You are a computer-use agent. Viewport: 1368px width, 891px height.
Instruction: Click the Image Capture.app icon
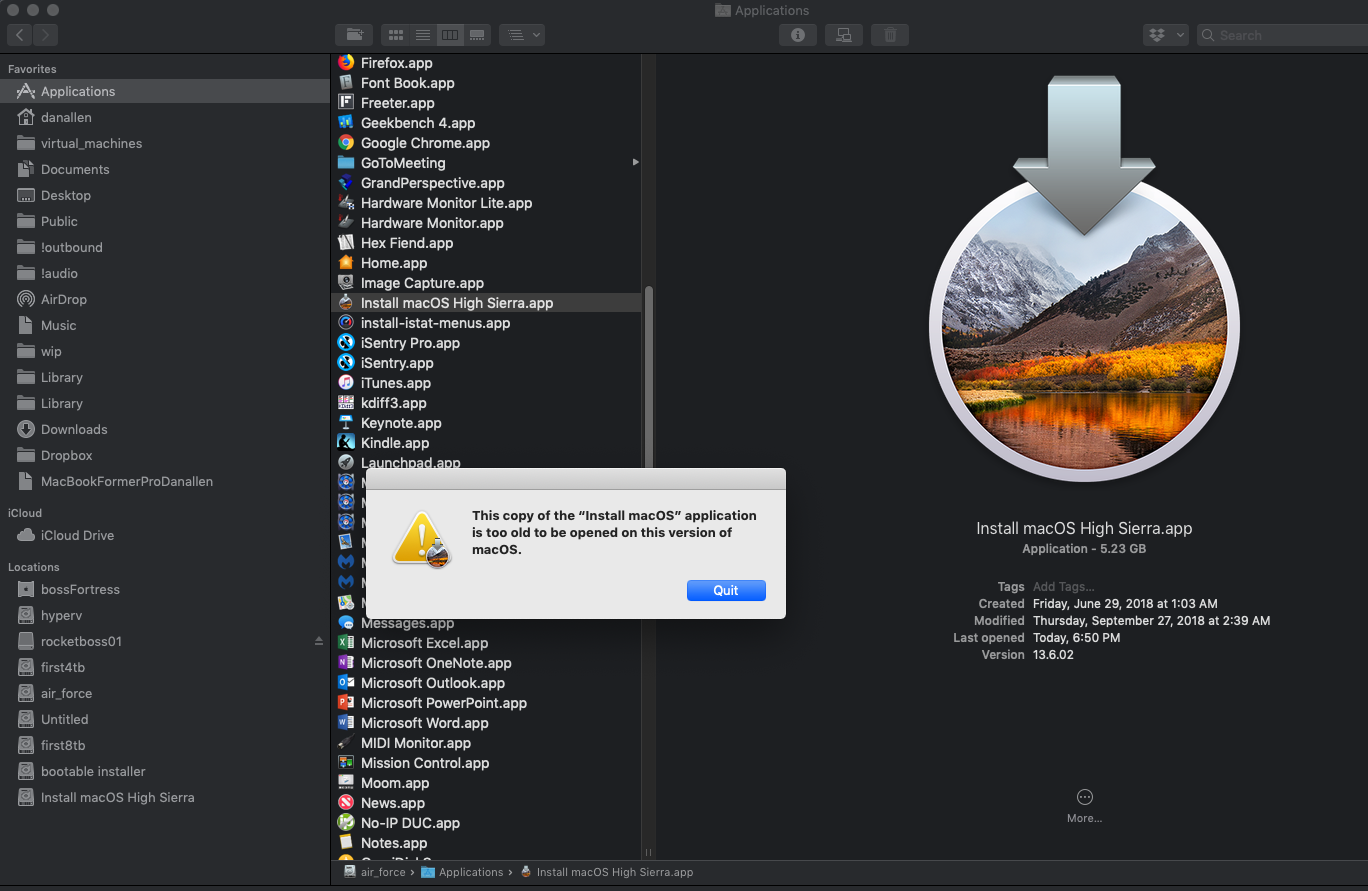pyautogui.click(x=346, y=283)
